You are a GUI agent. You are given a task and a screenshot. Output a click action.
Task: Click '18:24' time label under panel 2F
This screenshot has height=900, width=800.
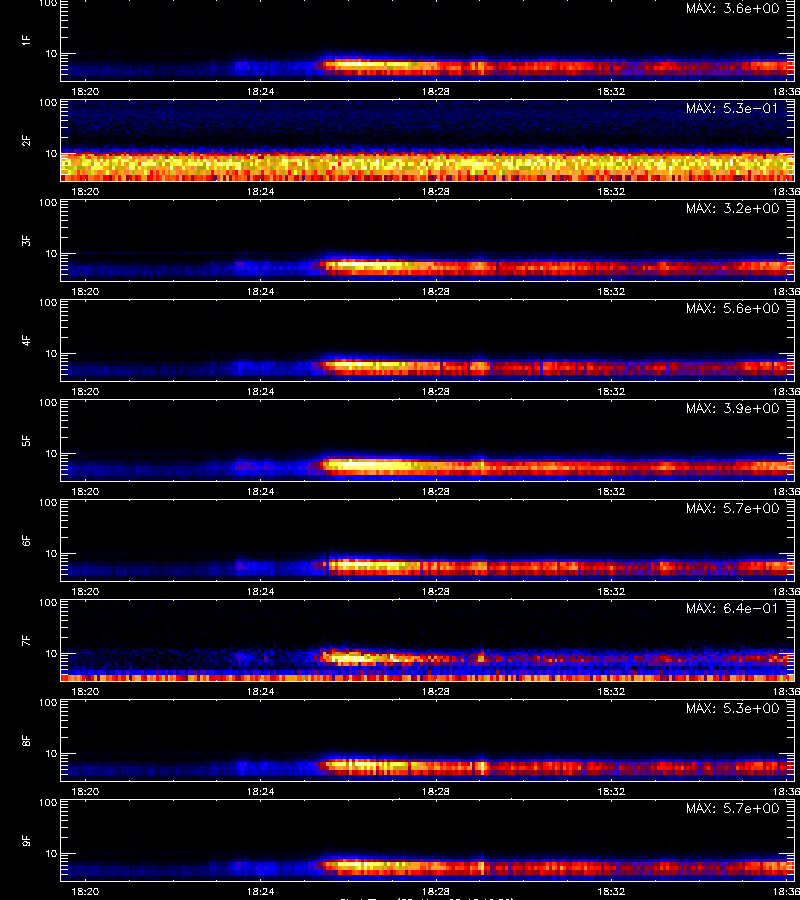(261, 191)
